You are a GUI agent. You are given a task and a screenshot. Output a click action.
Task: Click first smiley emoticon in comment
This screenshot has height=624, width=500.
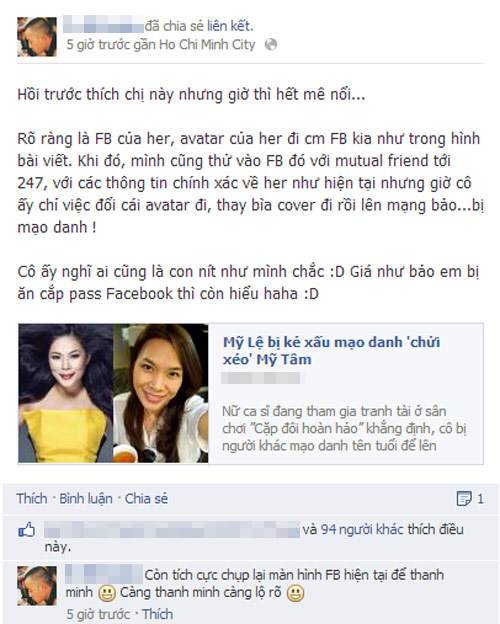click(106, 594)
